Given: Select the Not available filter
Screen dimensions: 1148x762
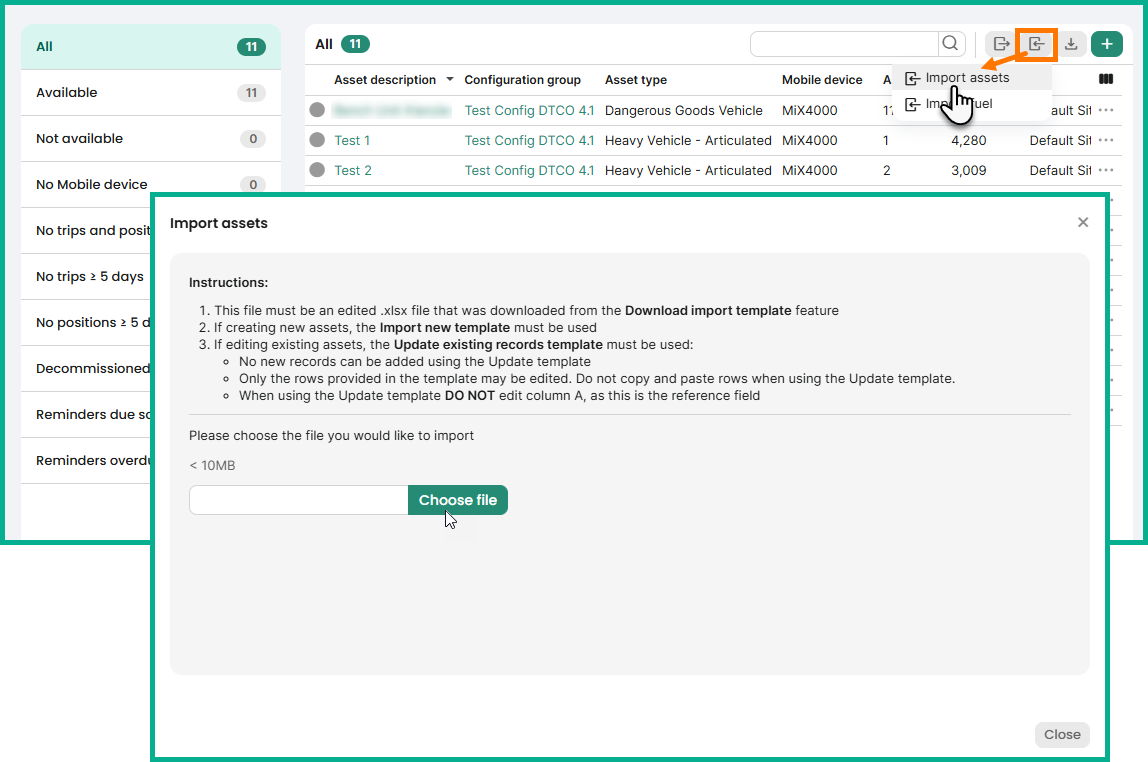Looking at the screenshot, I should pos(151,139).
